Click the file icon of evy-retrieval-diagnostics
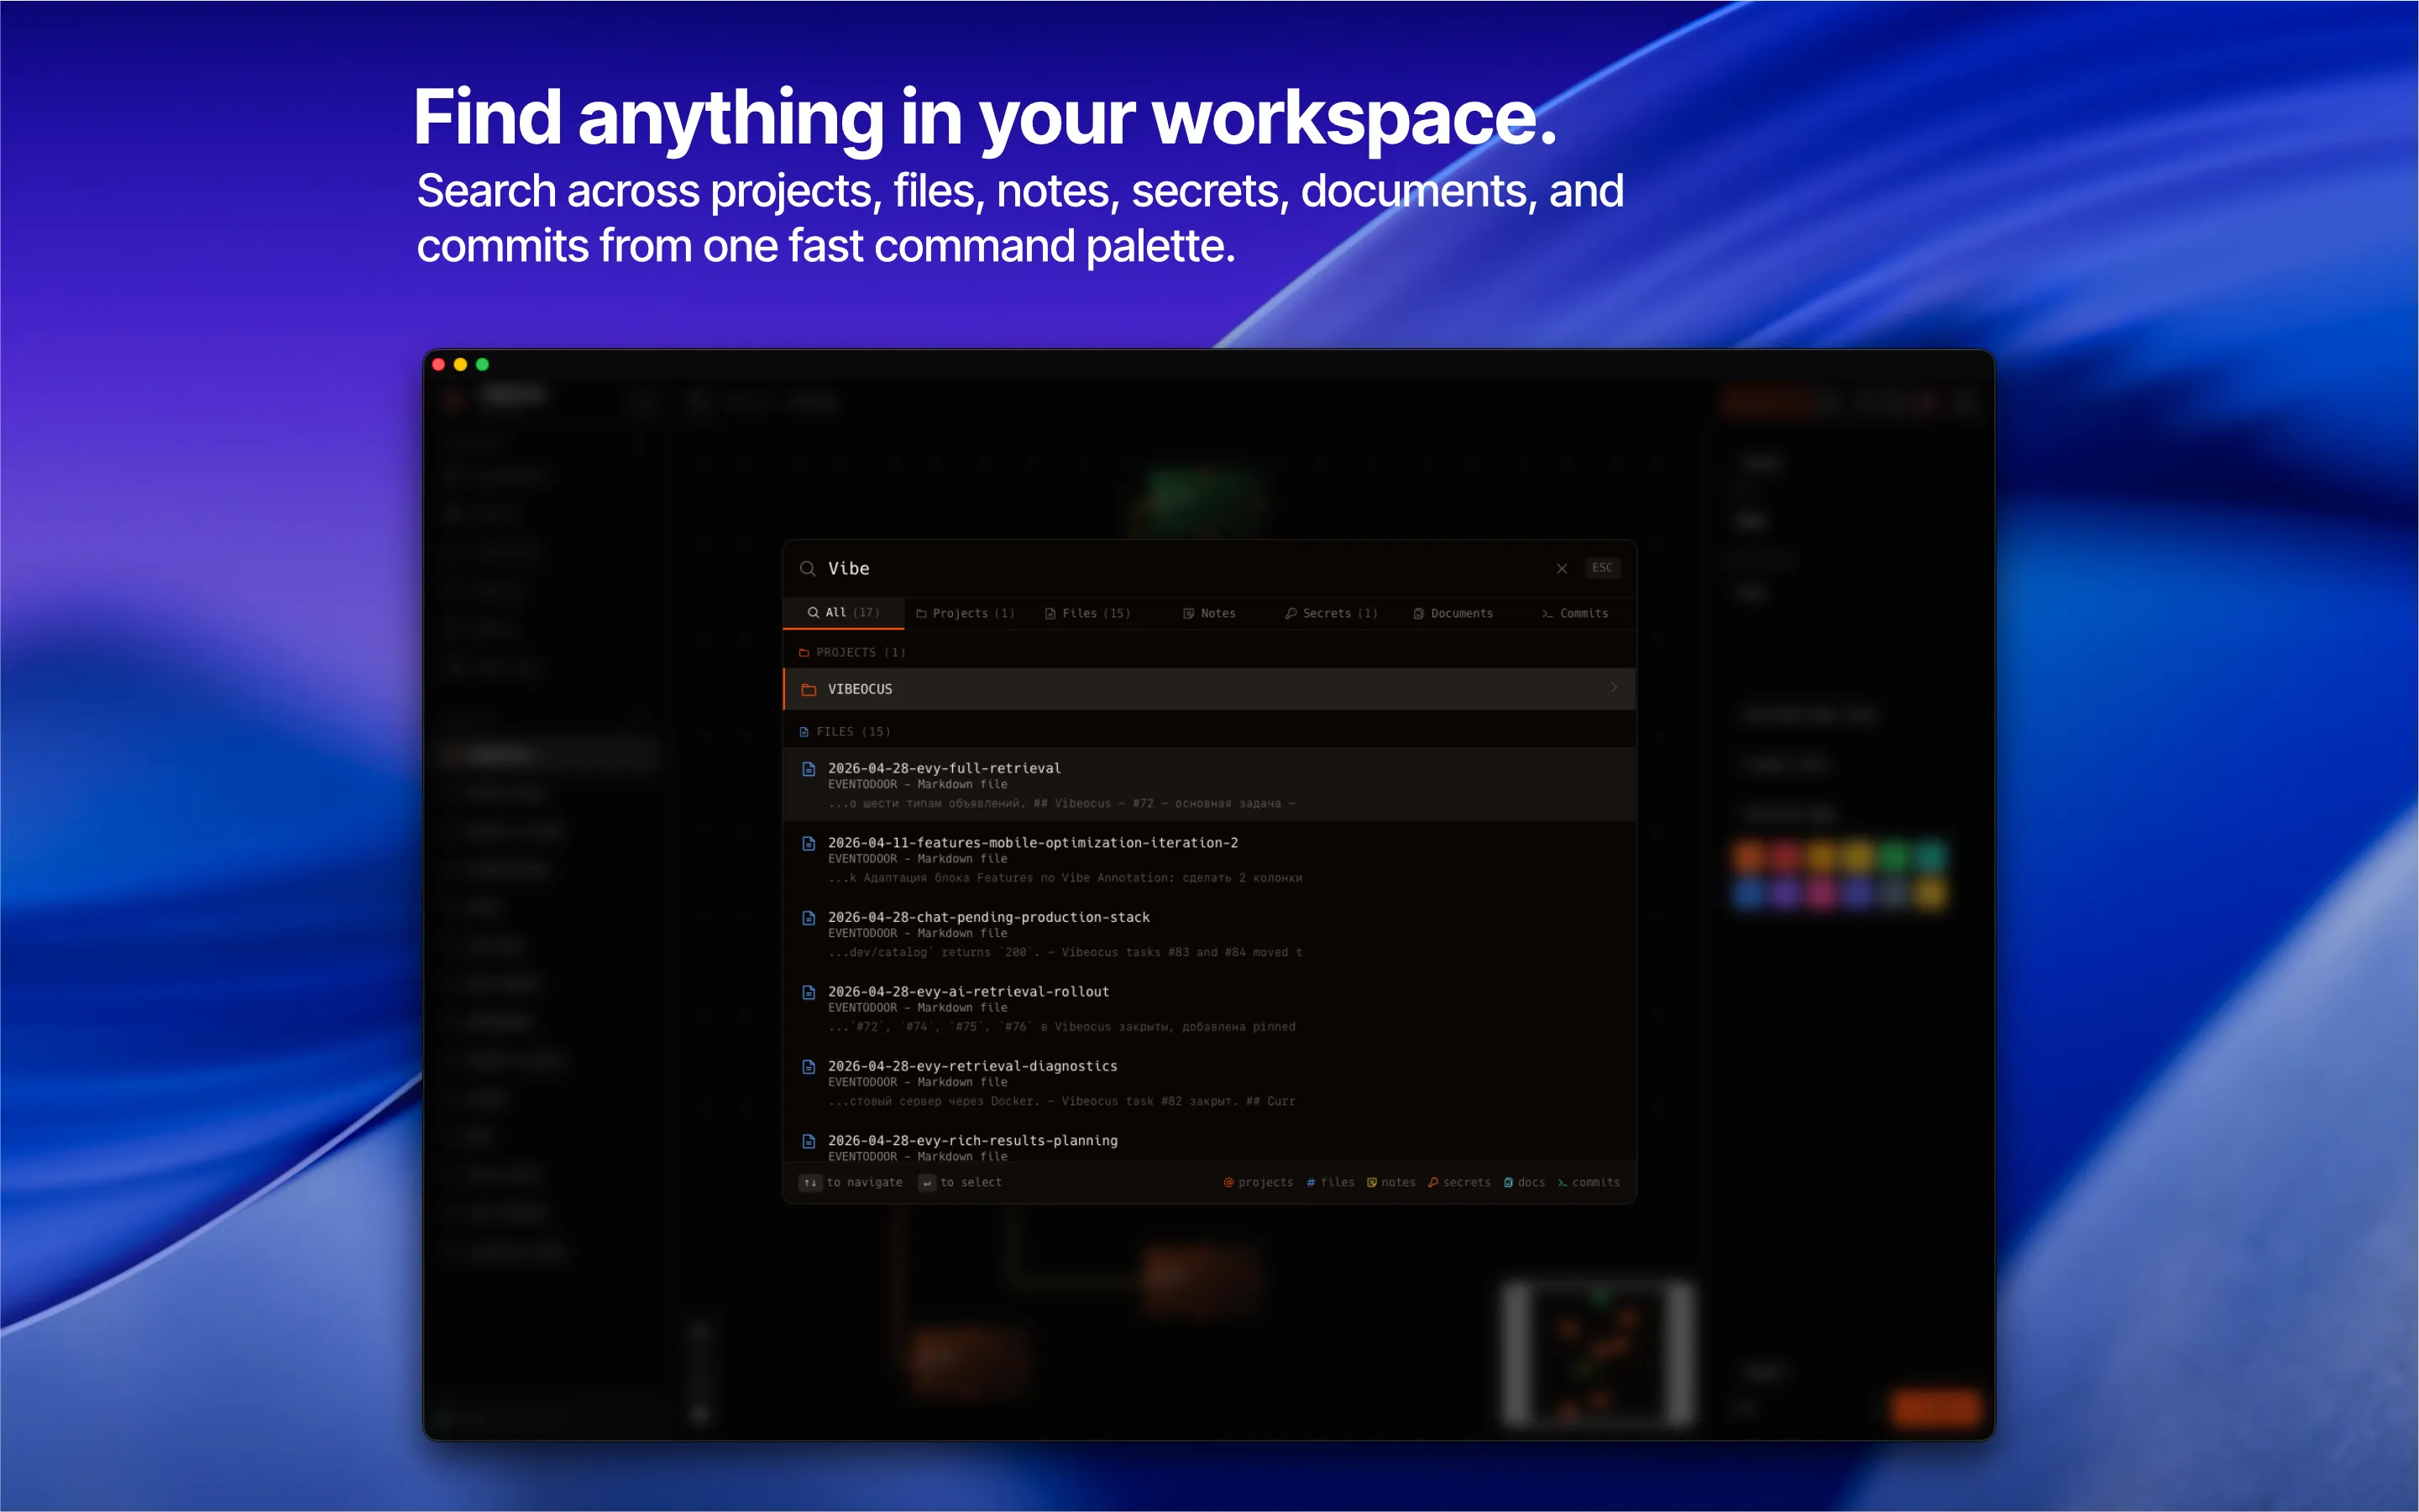 coord(808,1067)
